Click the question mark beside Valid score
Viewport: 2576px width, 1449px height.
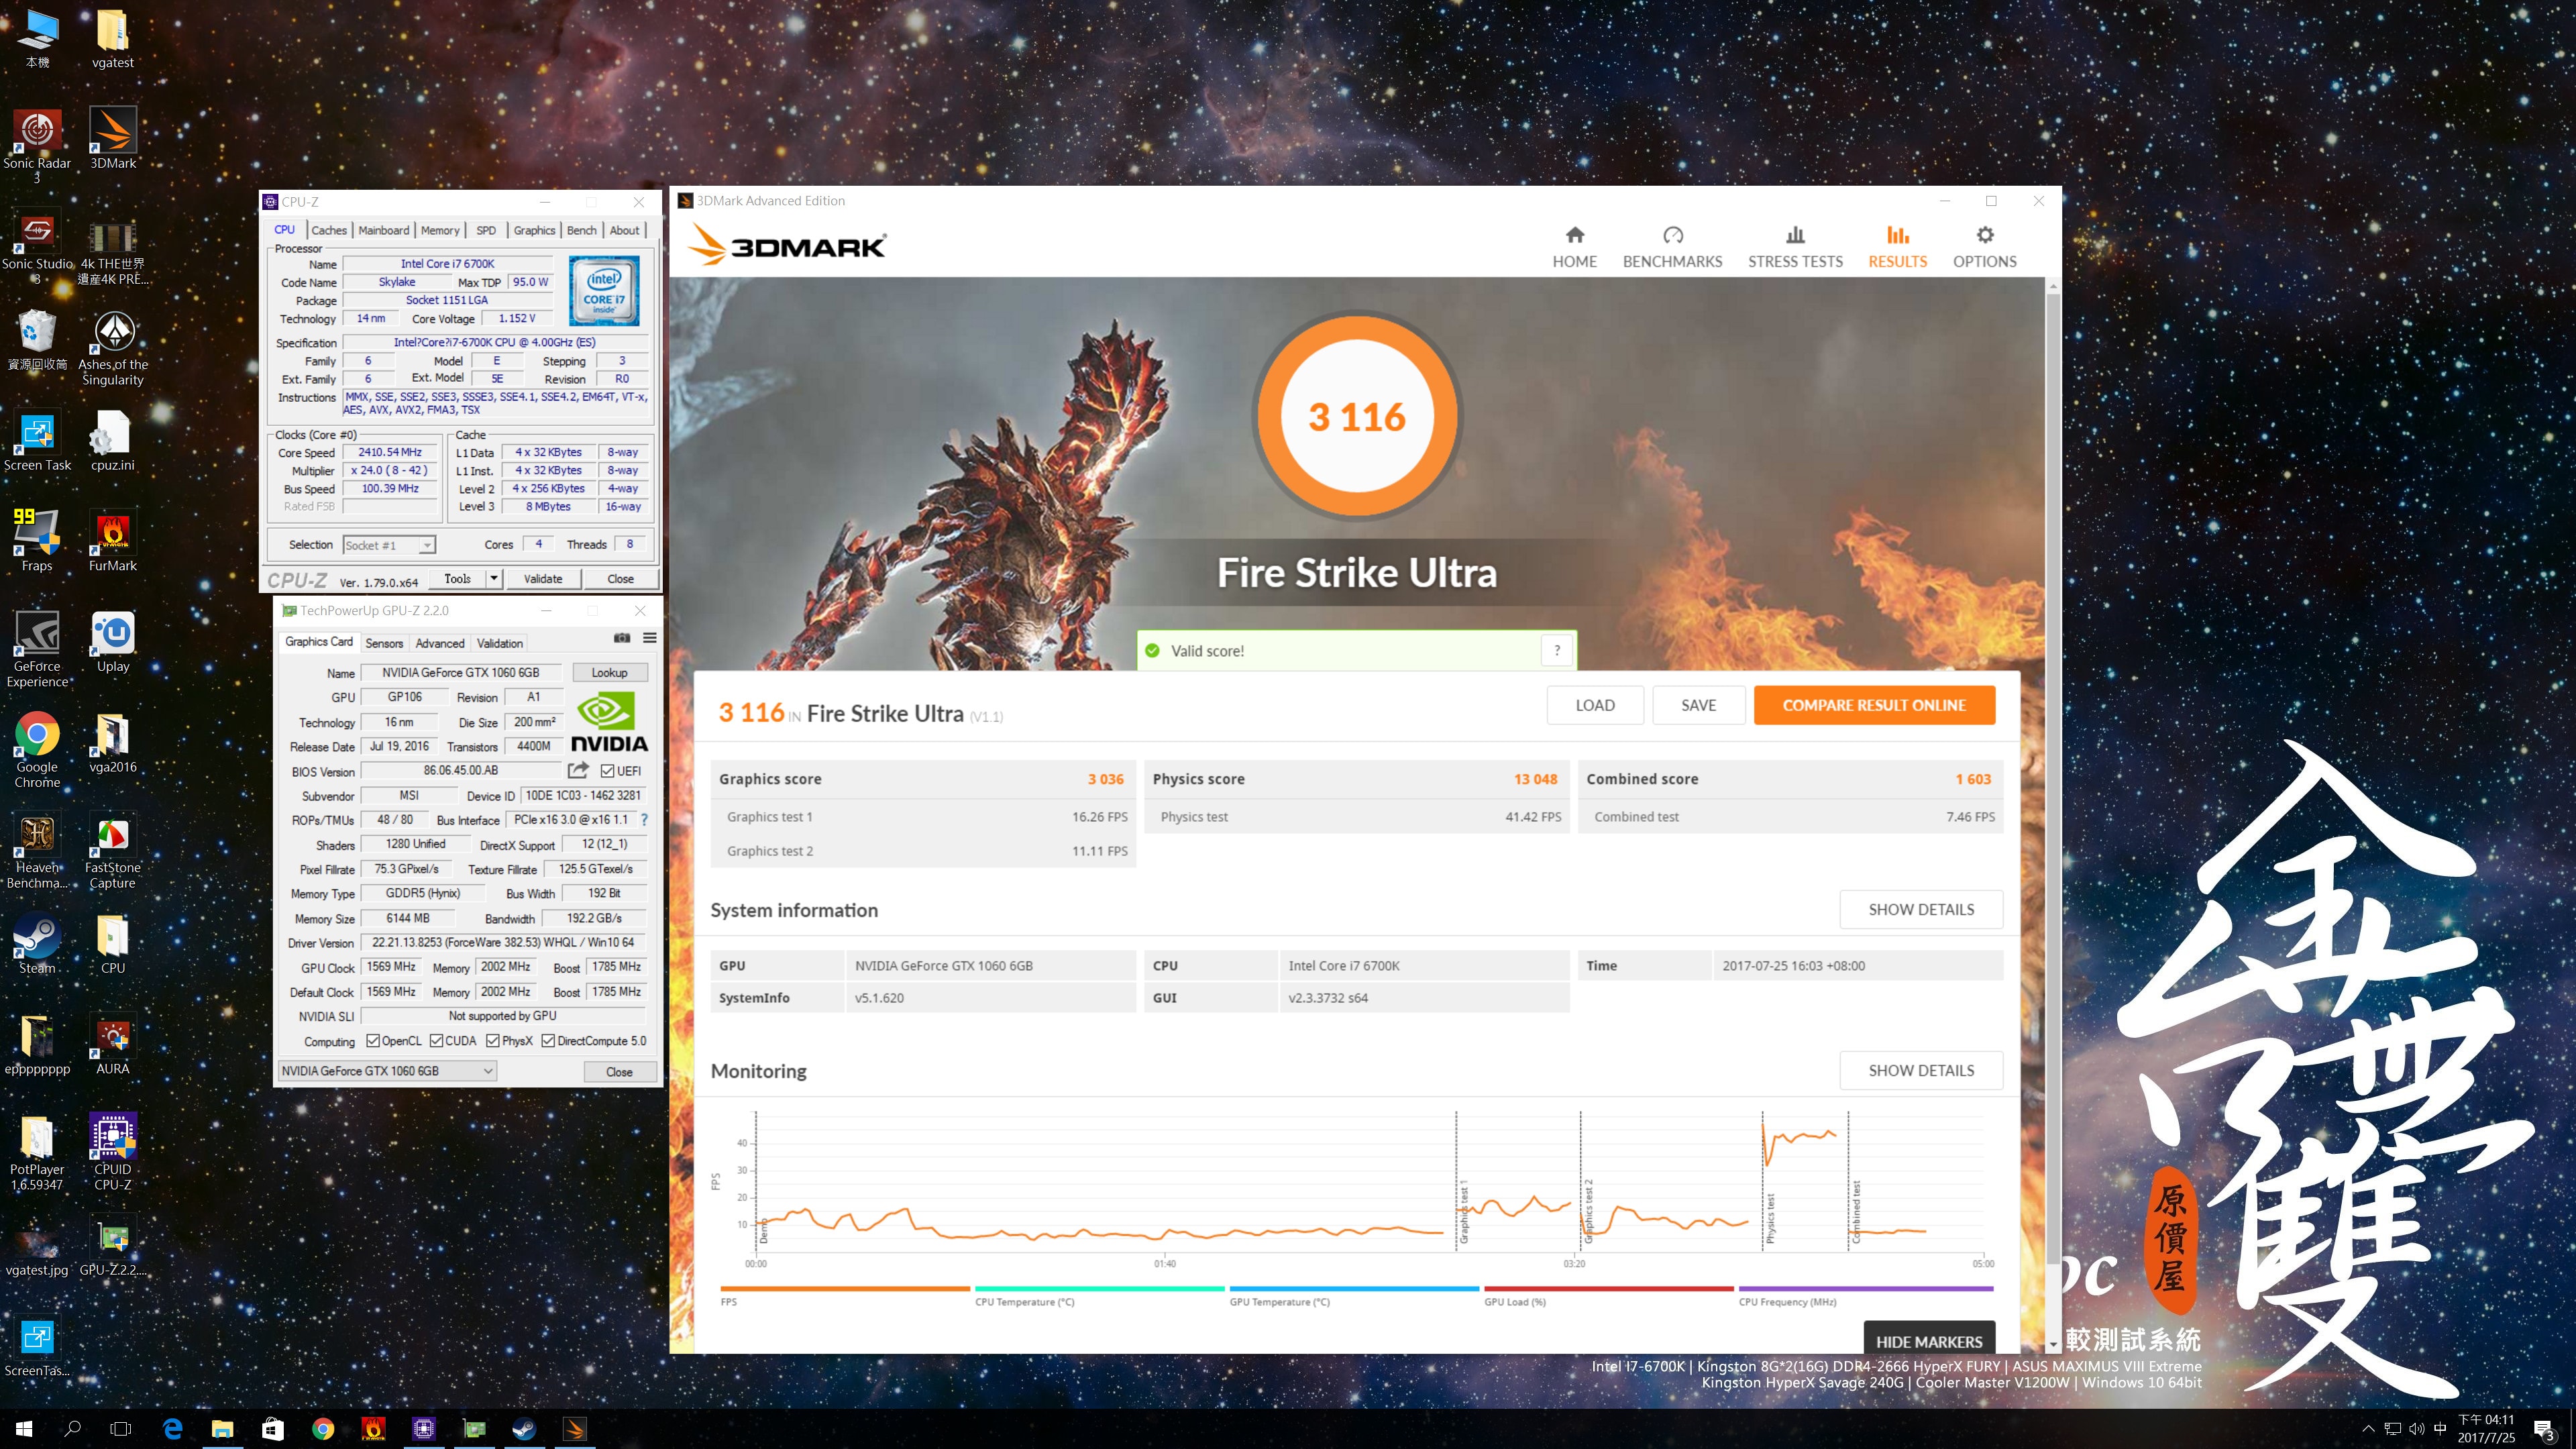tap(1556, 650)
